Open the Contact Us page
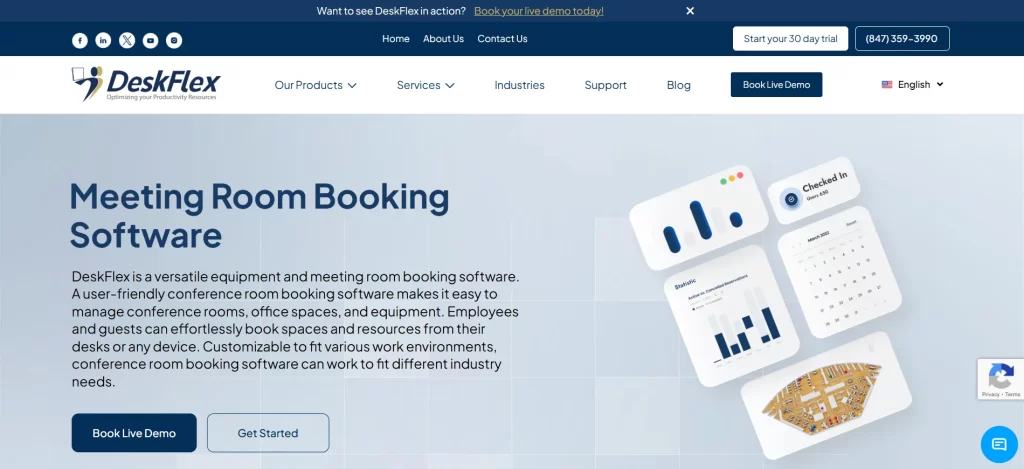This screenshot has width=1024, height=469. coord(502,39)
